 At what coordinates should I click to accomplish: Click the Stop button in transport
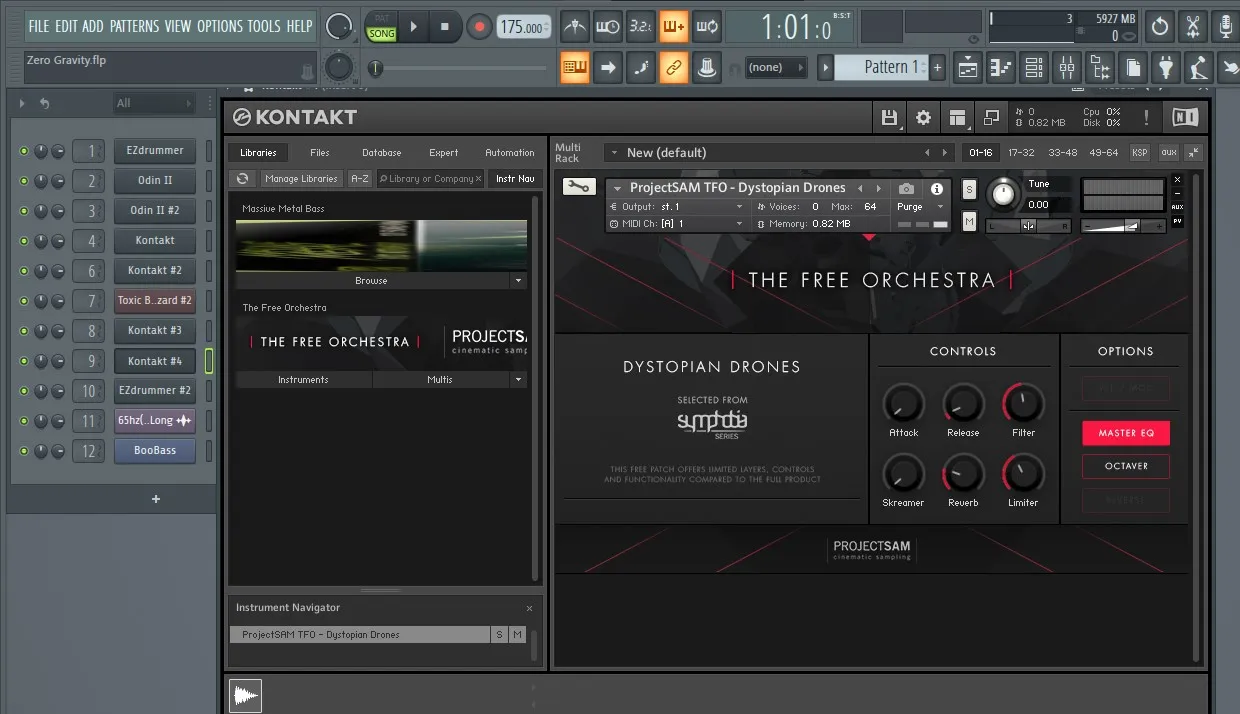click(x=445, y=27)
